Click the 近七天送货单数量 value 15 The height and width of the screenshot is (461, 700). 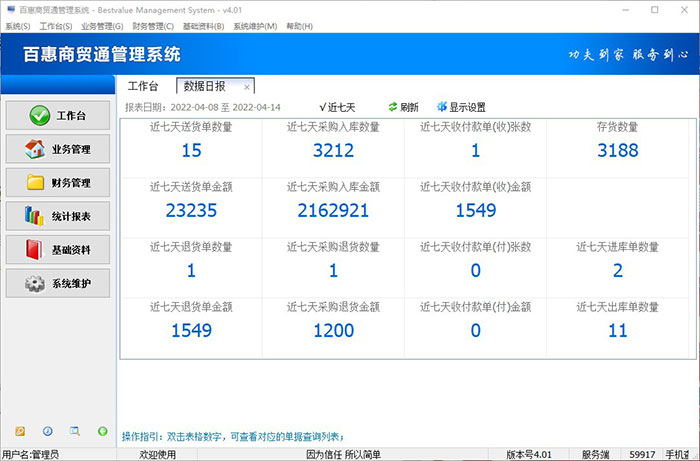(191, 151)
